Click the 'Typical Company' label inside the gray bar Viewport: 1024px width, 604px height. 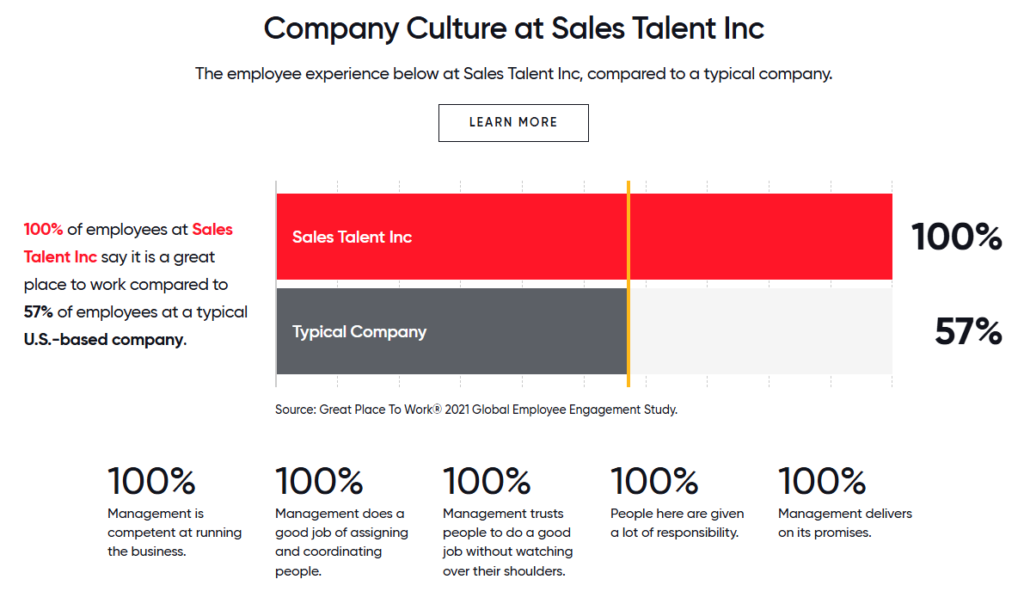(359, 332)
